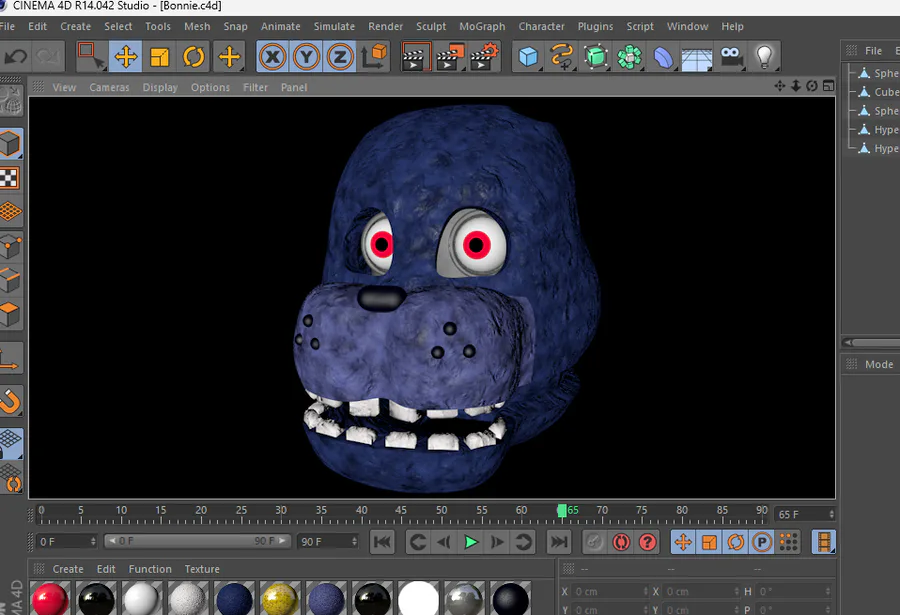Click the Render Settings clapperboard icon
Screen dimensions: 900x615
pyautogui.click(x=484, y=57)
